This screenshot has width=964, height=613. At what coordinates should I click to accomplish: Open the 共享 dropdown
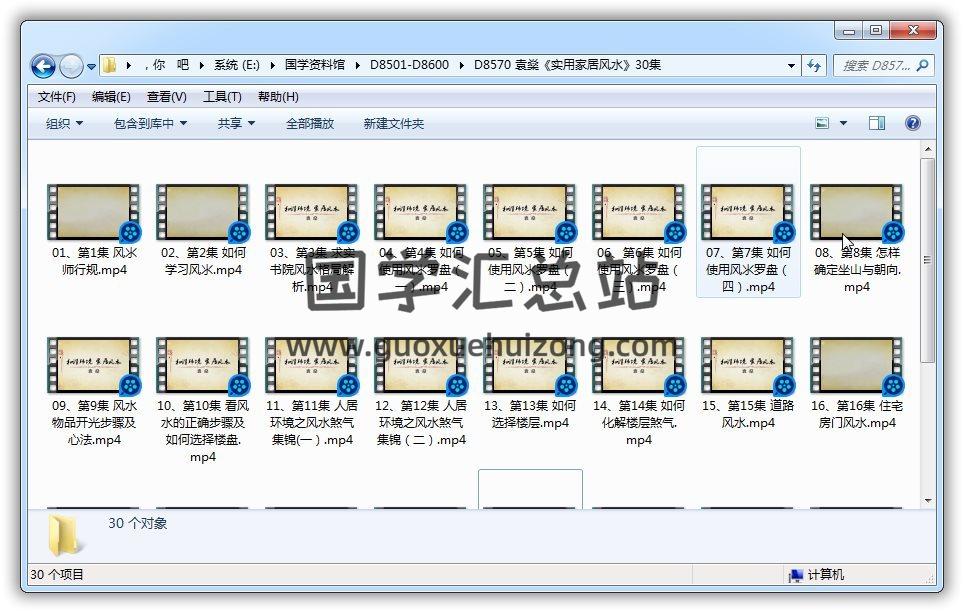pyautogui.click(x=236, y=124)
